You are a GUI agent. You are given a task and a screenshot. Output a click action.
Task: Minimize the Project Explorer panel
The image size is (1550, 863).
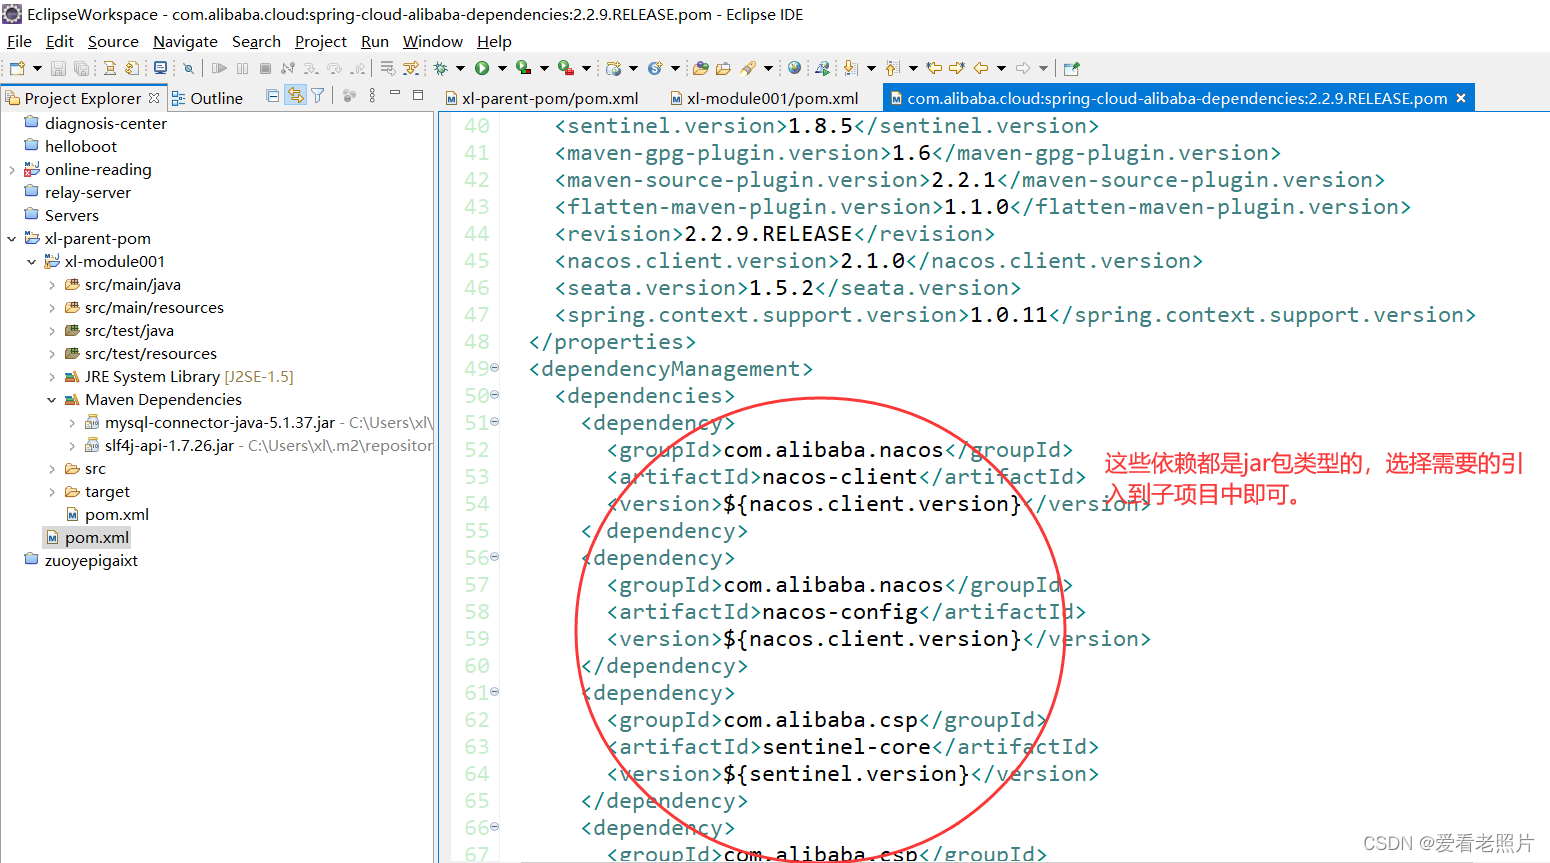[x=395, y=93]
